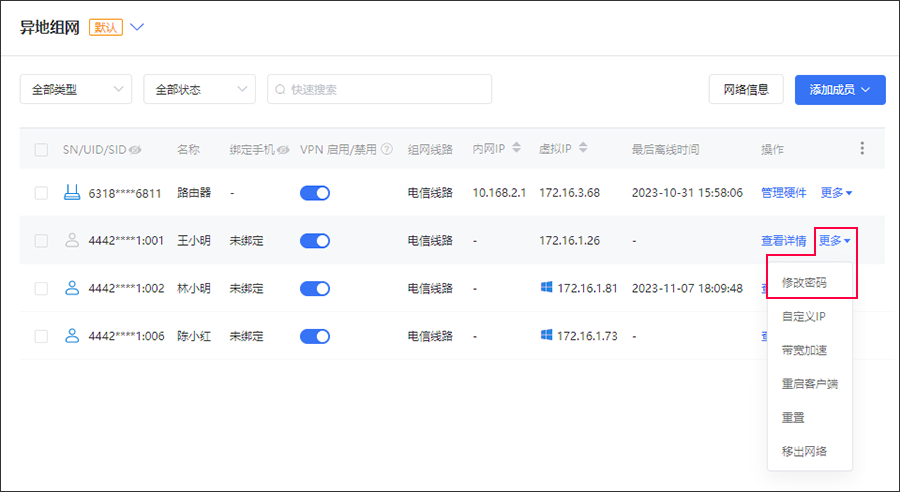The image size is (900, 492).
Task: Click the Windows icon in 陈小红 row
Action: pyautogui.click(x=547, y=335)
